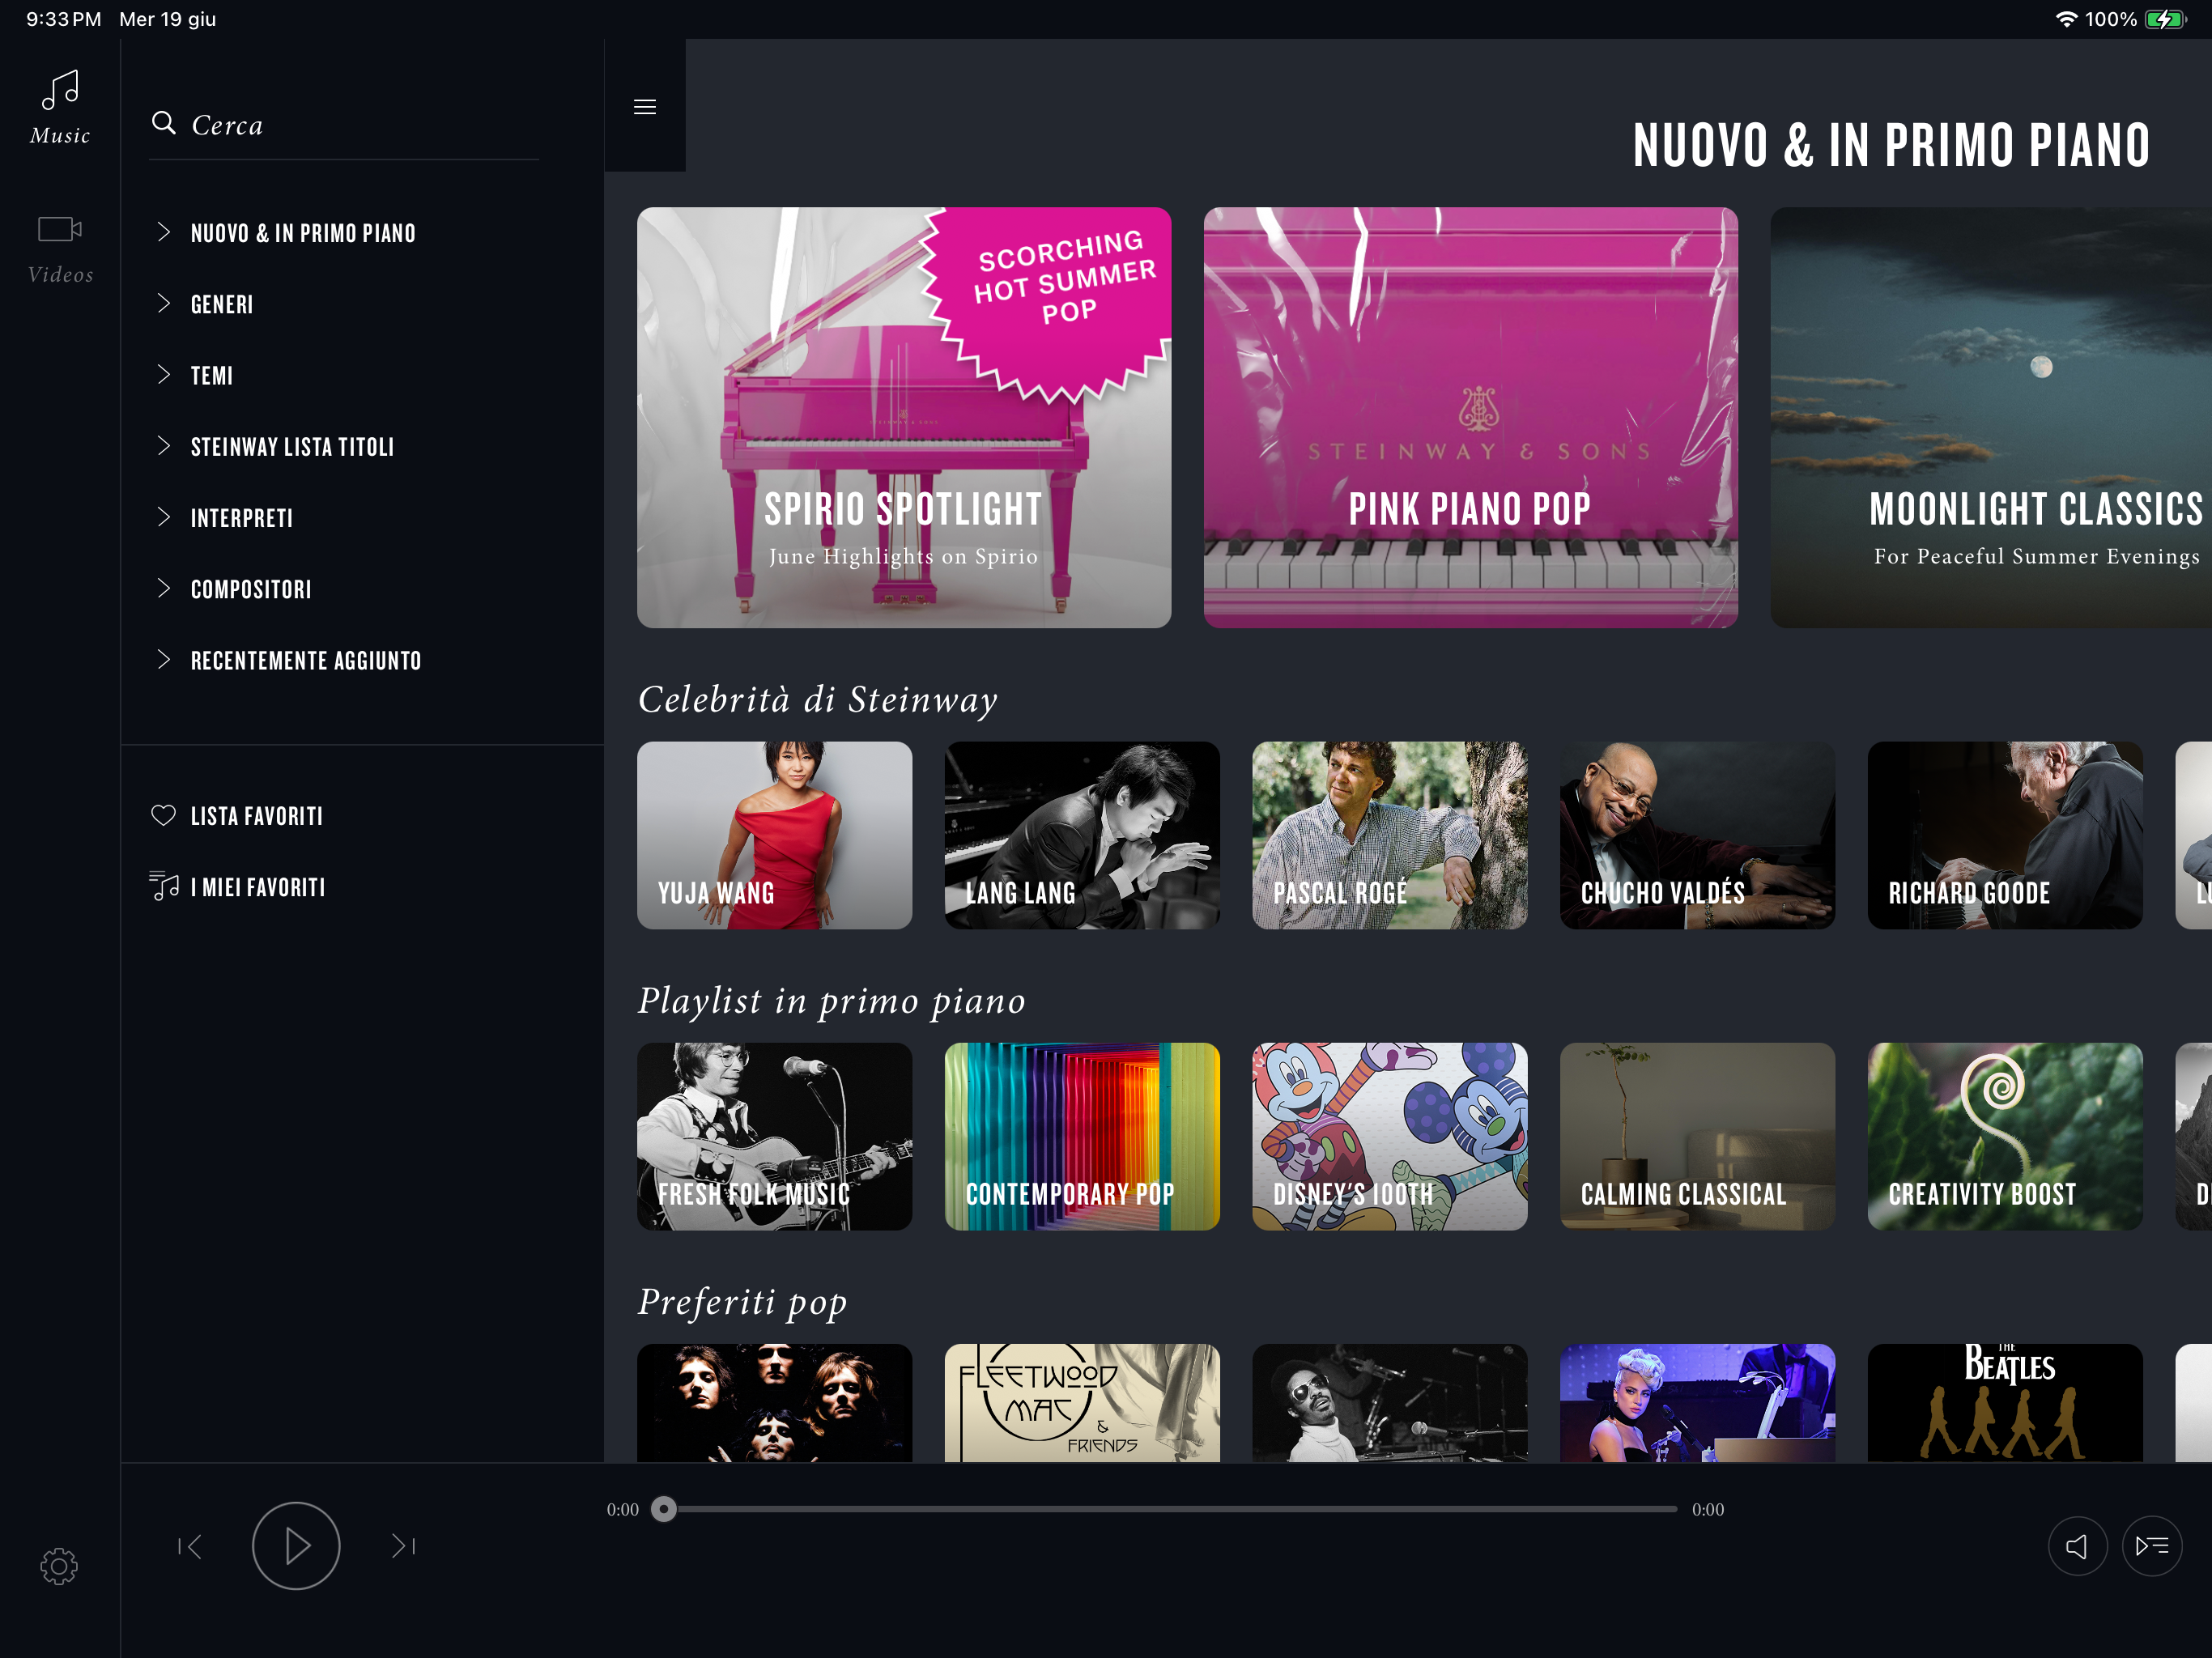Screen dimensions: 2212x1658
Task: Click the search magnifier icon
Action: pyautogui.click(x=164, y=123)
